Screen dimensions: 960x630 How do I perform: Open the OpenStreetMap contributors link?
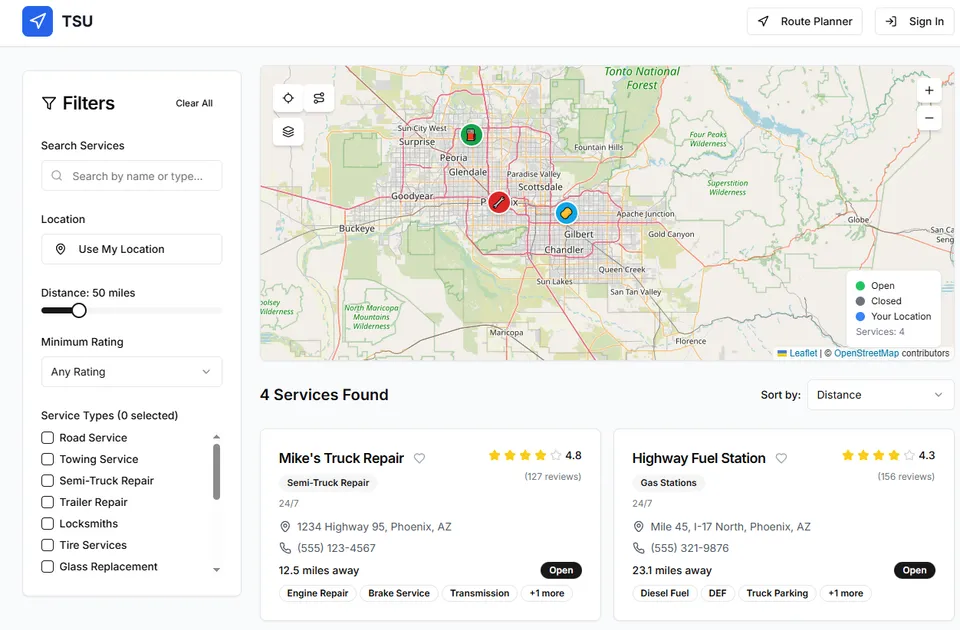click(x=866, y=353)
